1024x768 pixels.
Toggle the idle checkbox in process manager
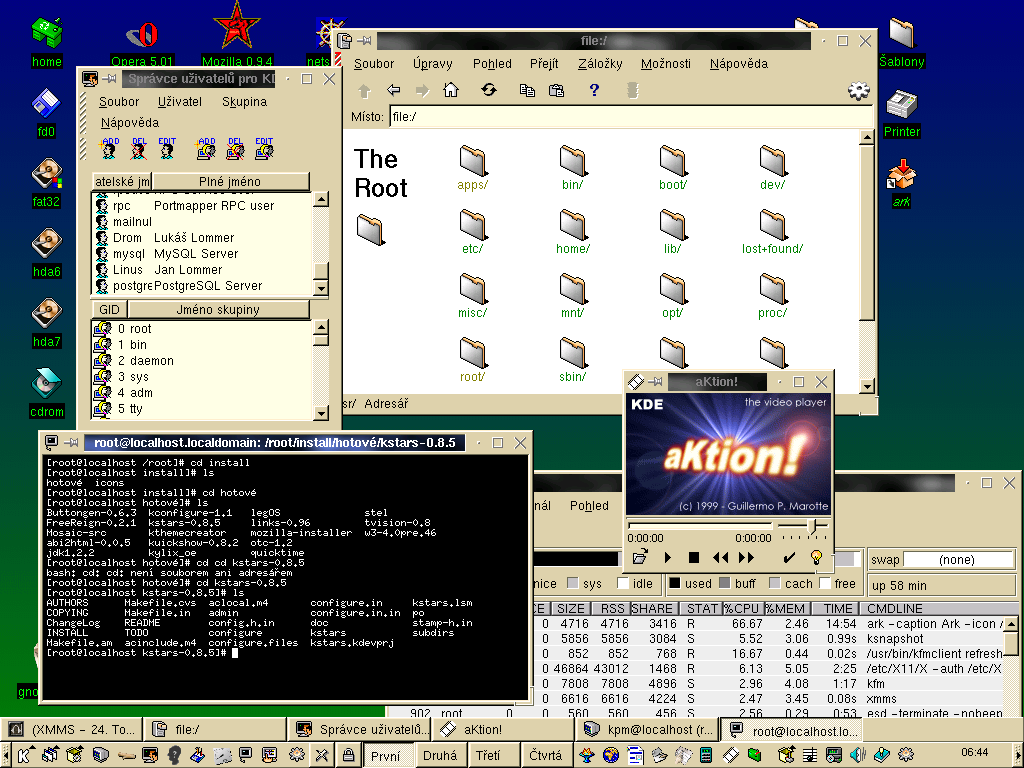coord(623,583)
